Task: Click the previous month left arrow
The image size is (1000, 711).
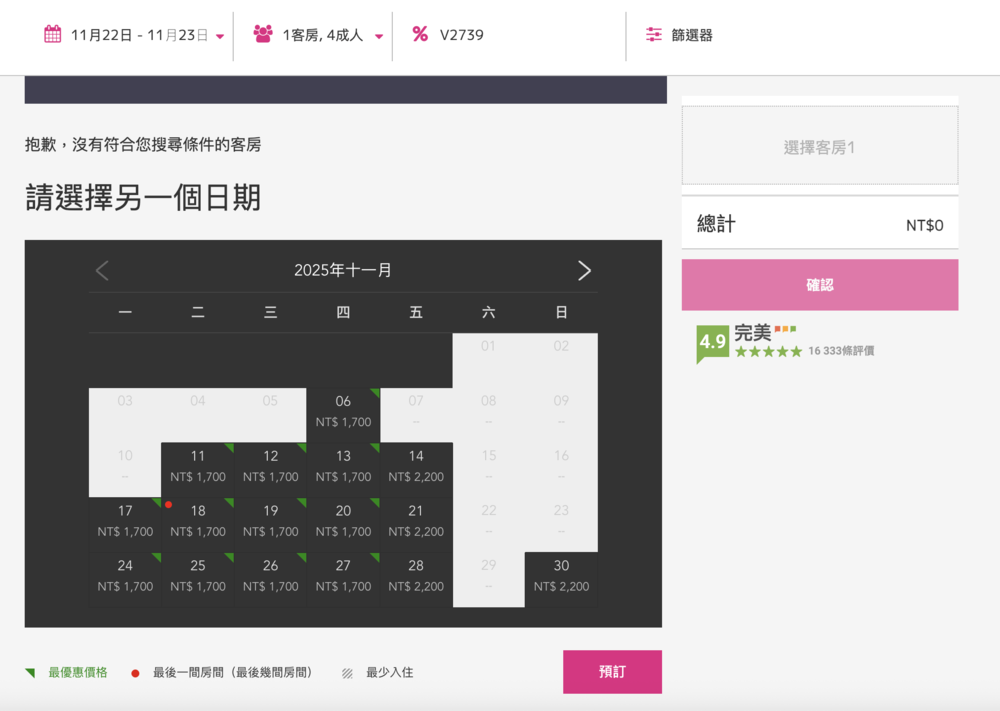Action: (101, 270)
